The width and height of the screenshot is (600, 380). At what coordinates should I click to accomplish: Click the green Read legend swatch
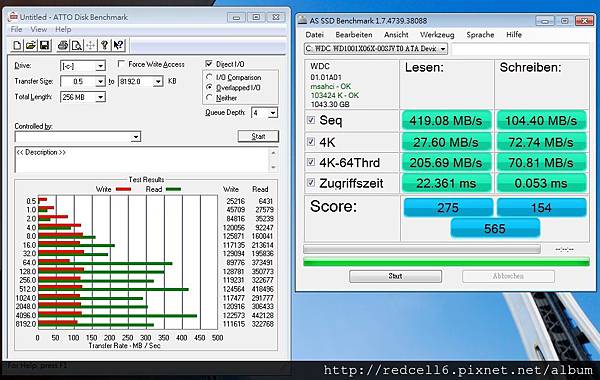click(x=173, y=189)
